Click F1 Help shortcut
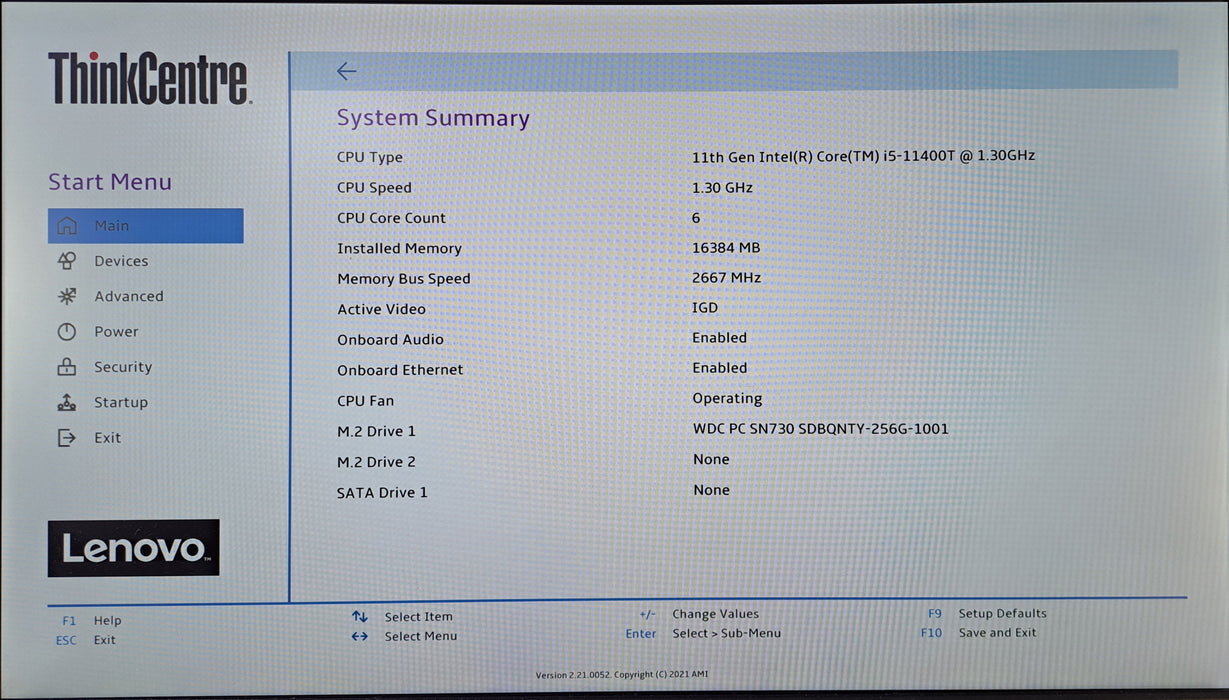This screenshot has height=700, width=1229. pos(91,621)
